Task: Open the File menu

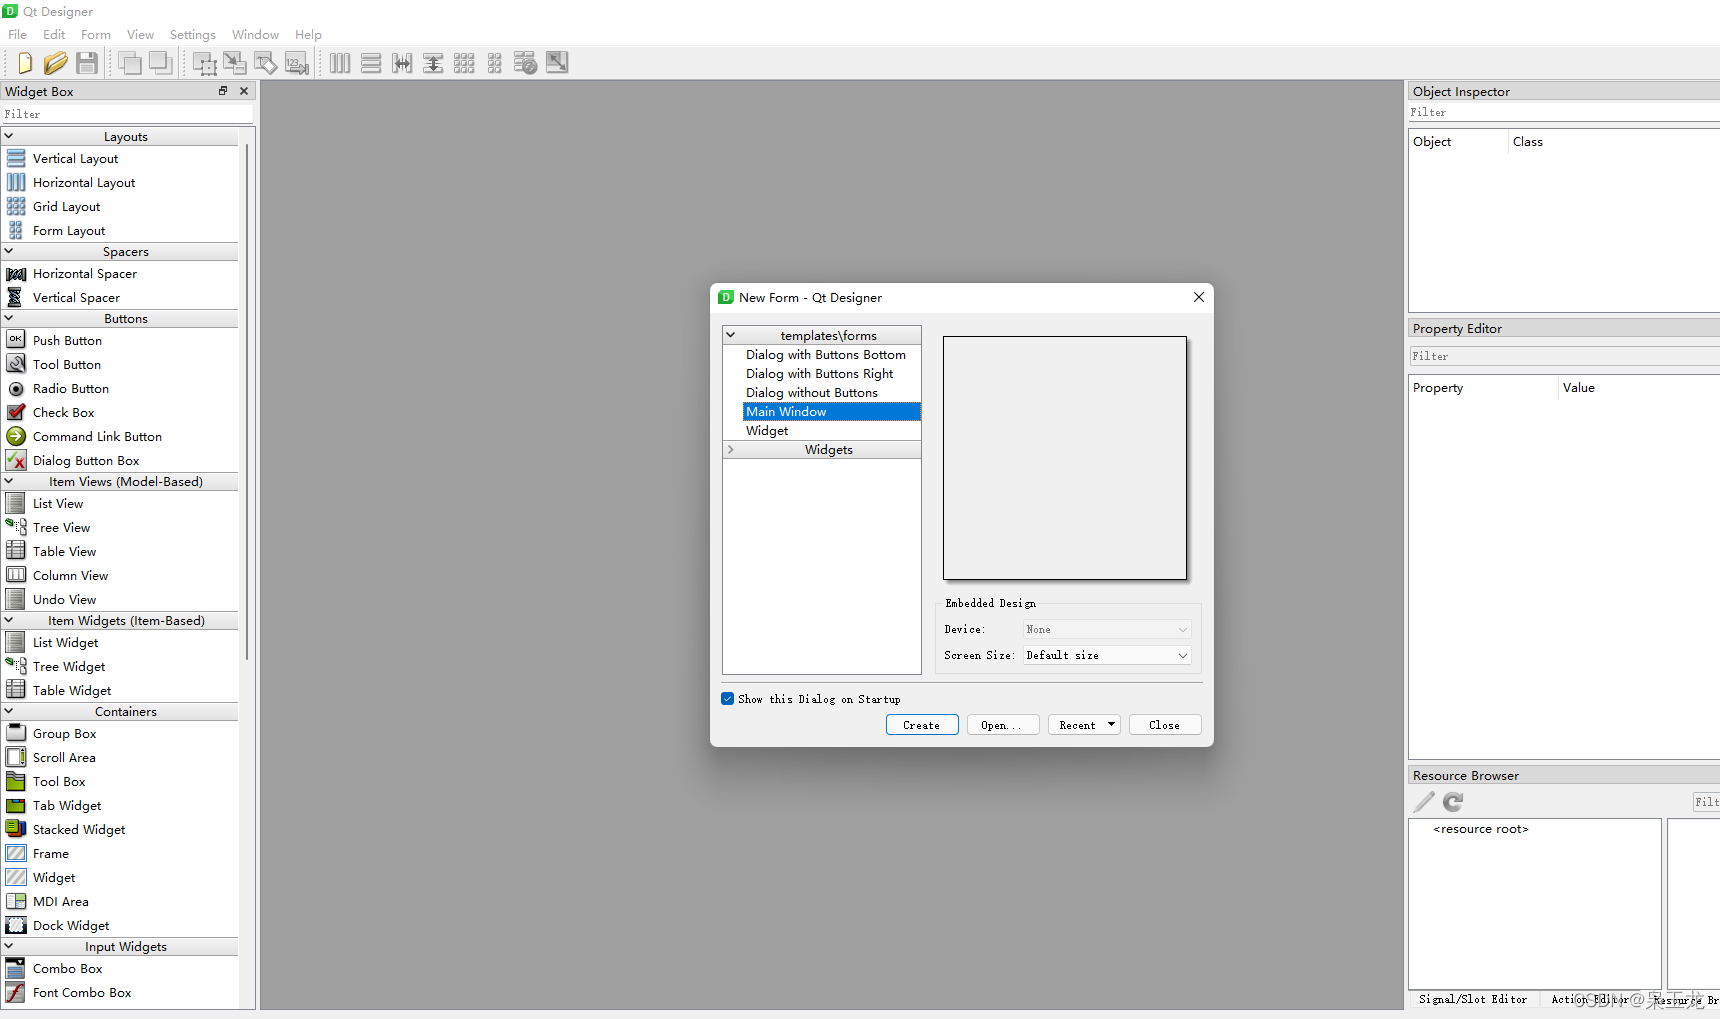Action: [x=18, y=35]
